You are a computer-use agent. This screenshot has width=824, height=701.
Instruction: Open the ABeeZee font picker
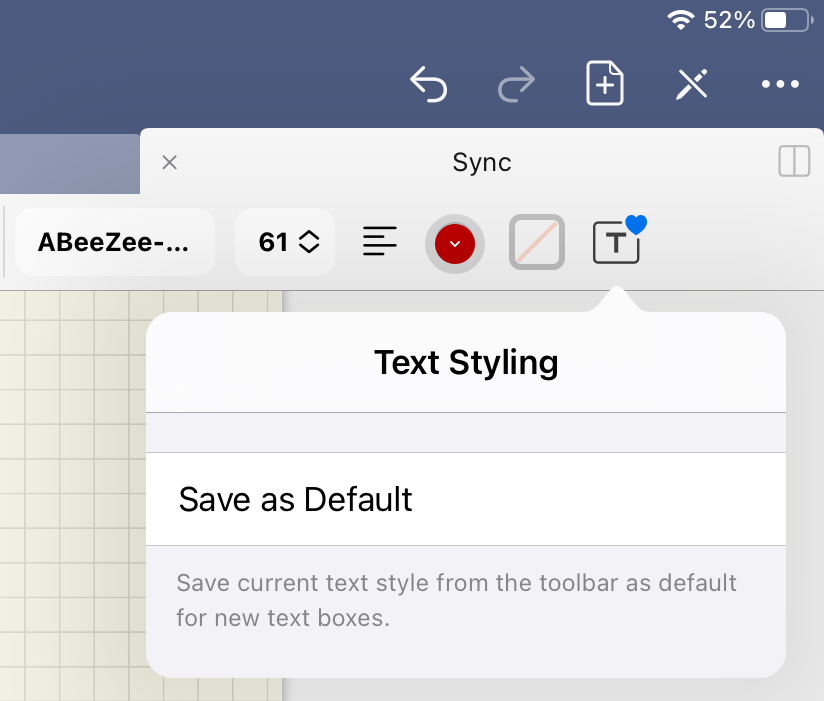pos(114,242)
